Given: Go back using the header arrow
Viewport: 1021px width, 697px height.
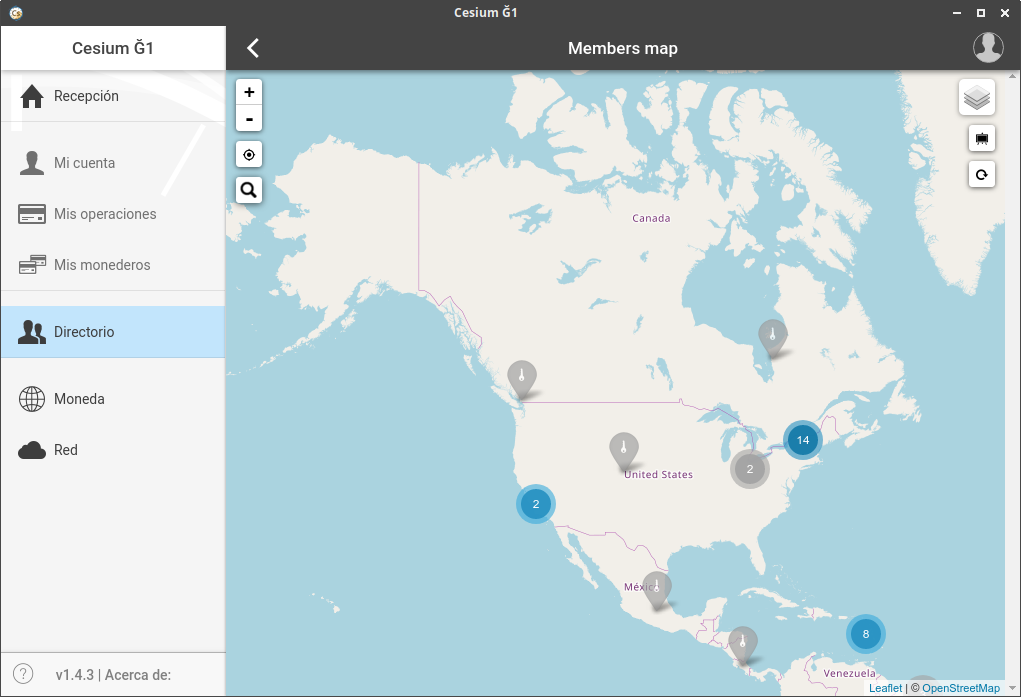Looking at the screenshot, I should click(x=253, y=48).
